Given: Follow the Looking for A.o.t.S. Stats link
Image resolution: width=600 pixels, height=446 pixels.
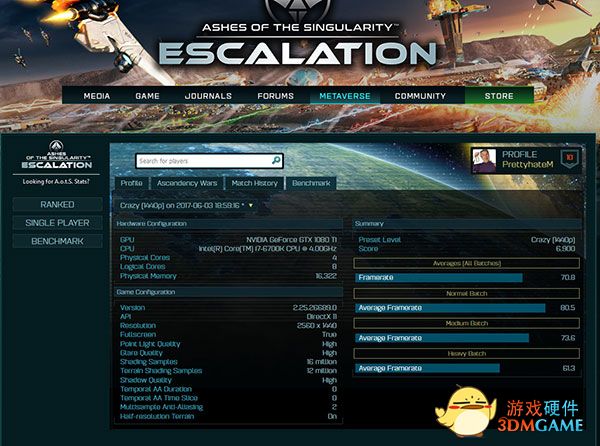Looking at the screenshot, I should pos(56,181).
